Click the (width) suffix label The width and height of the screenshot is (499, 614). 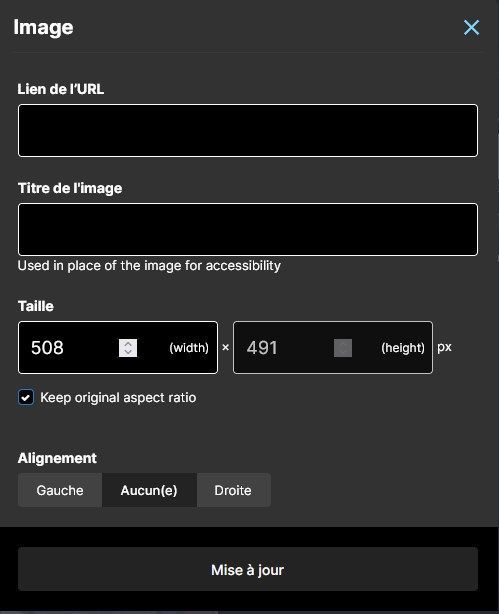click(189, 348)
